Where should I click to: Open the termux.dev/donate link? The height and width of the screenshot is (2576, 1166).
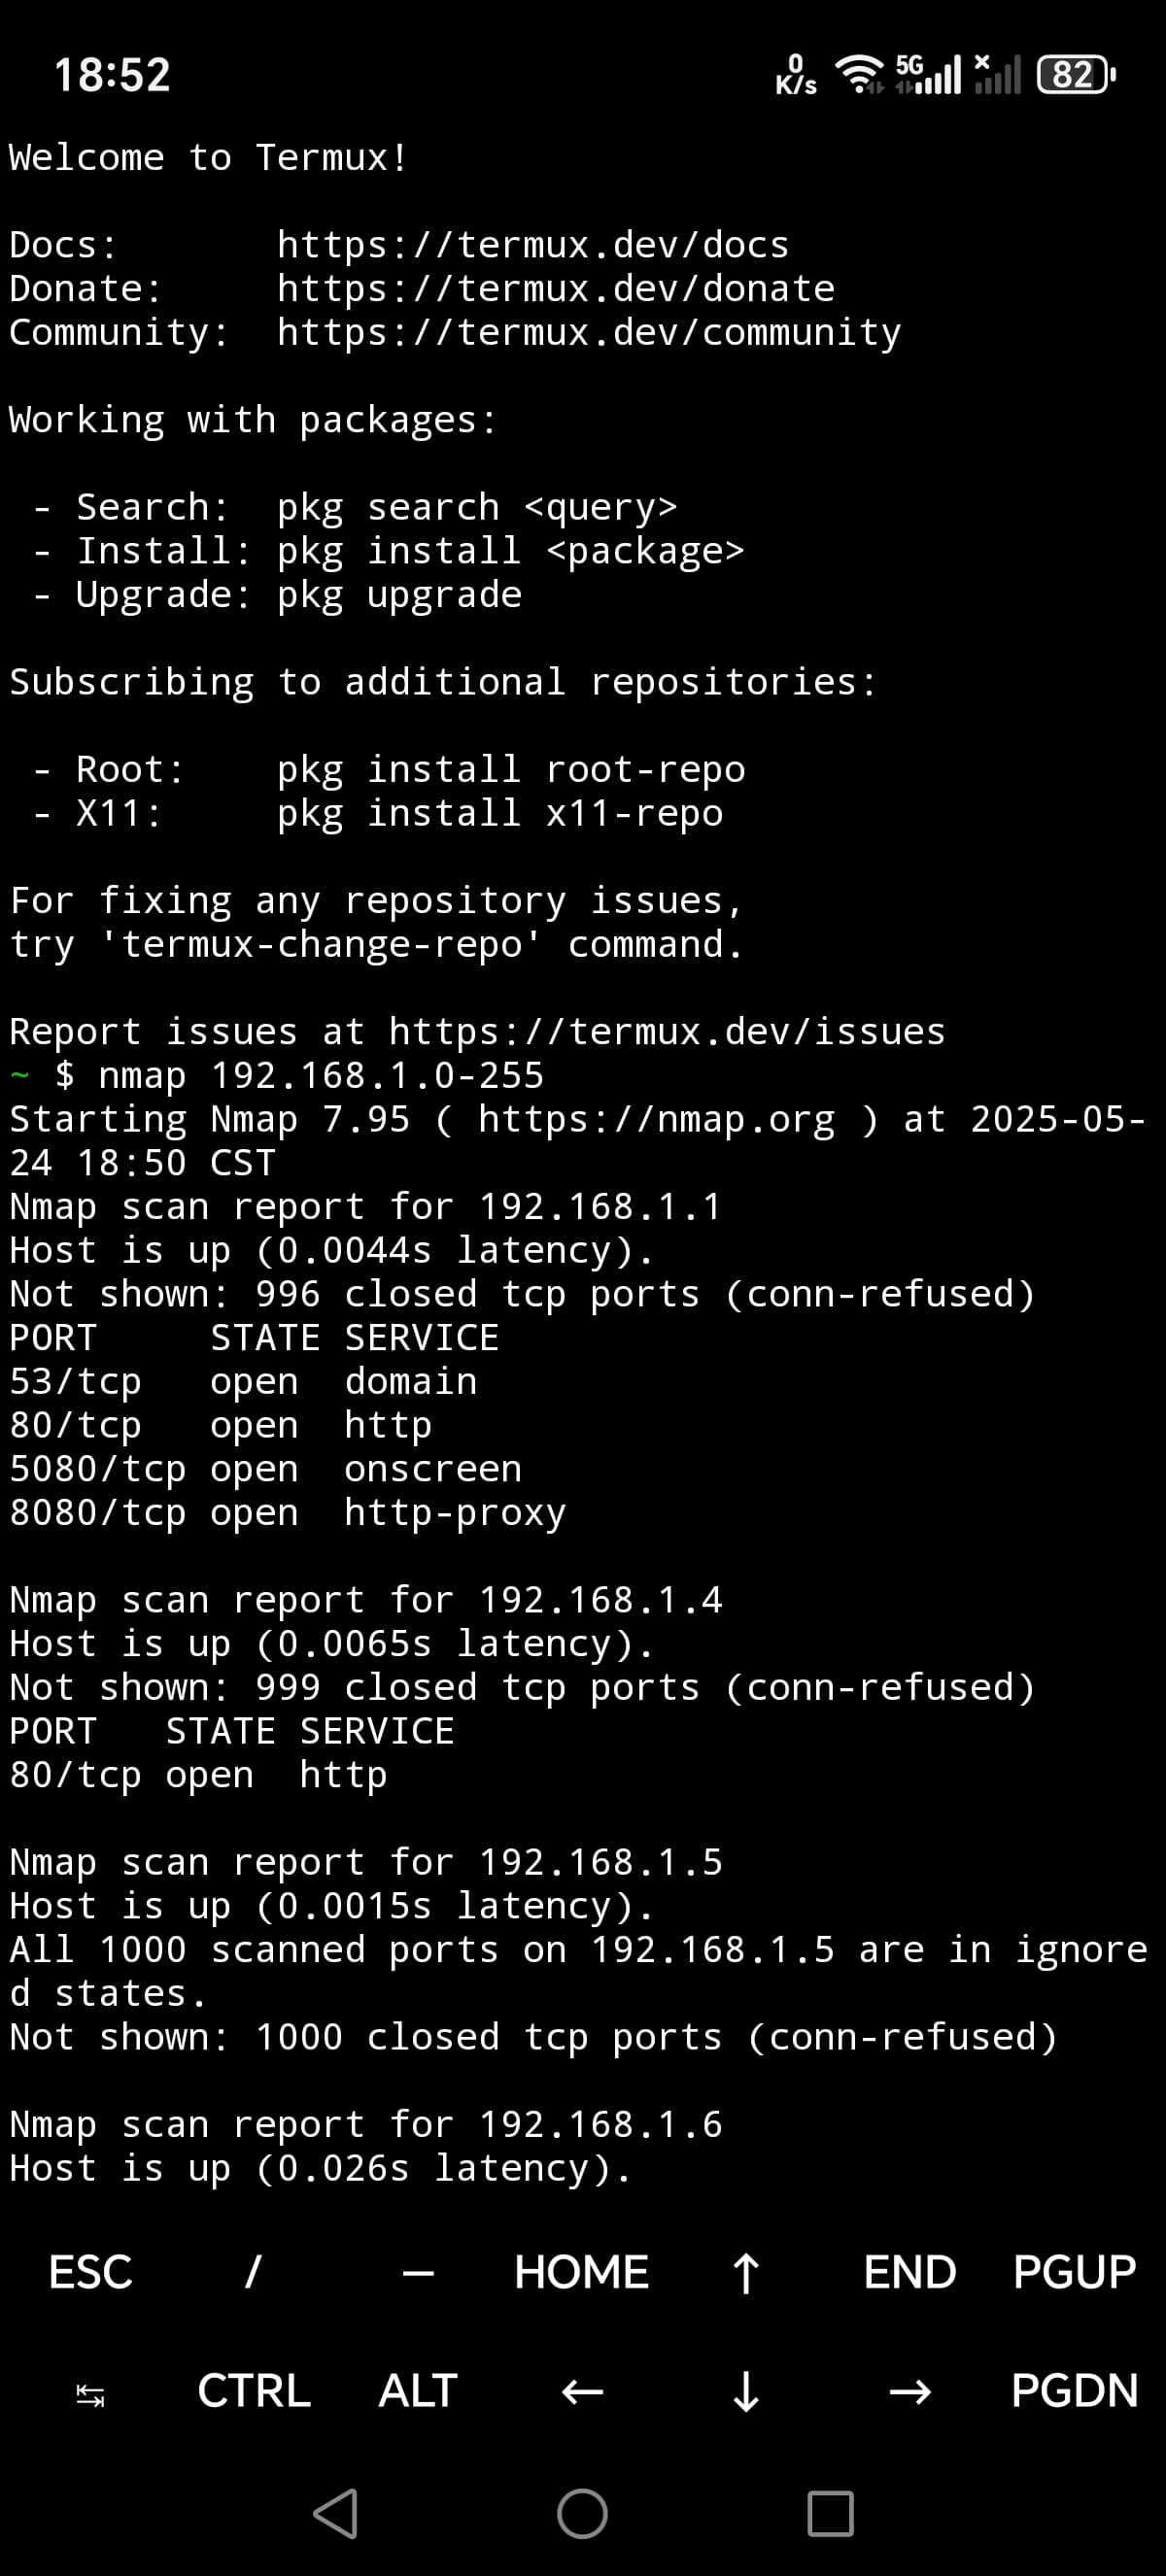point(556,289)
